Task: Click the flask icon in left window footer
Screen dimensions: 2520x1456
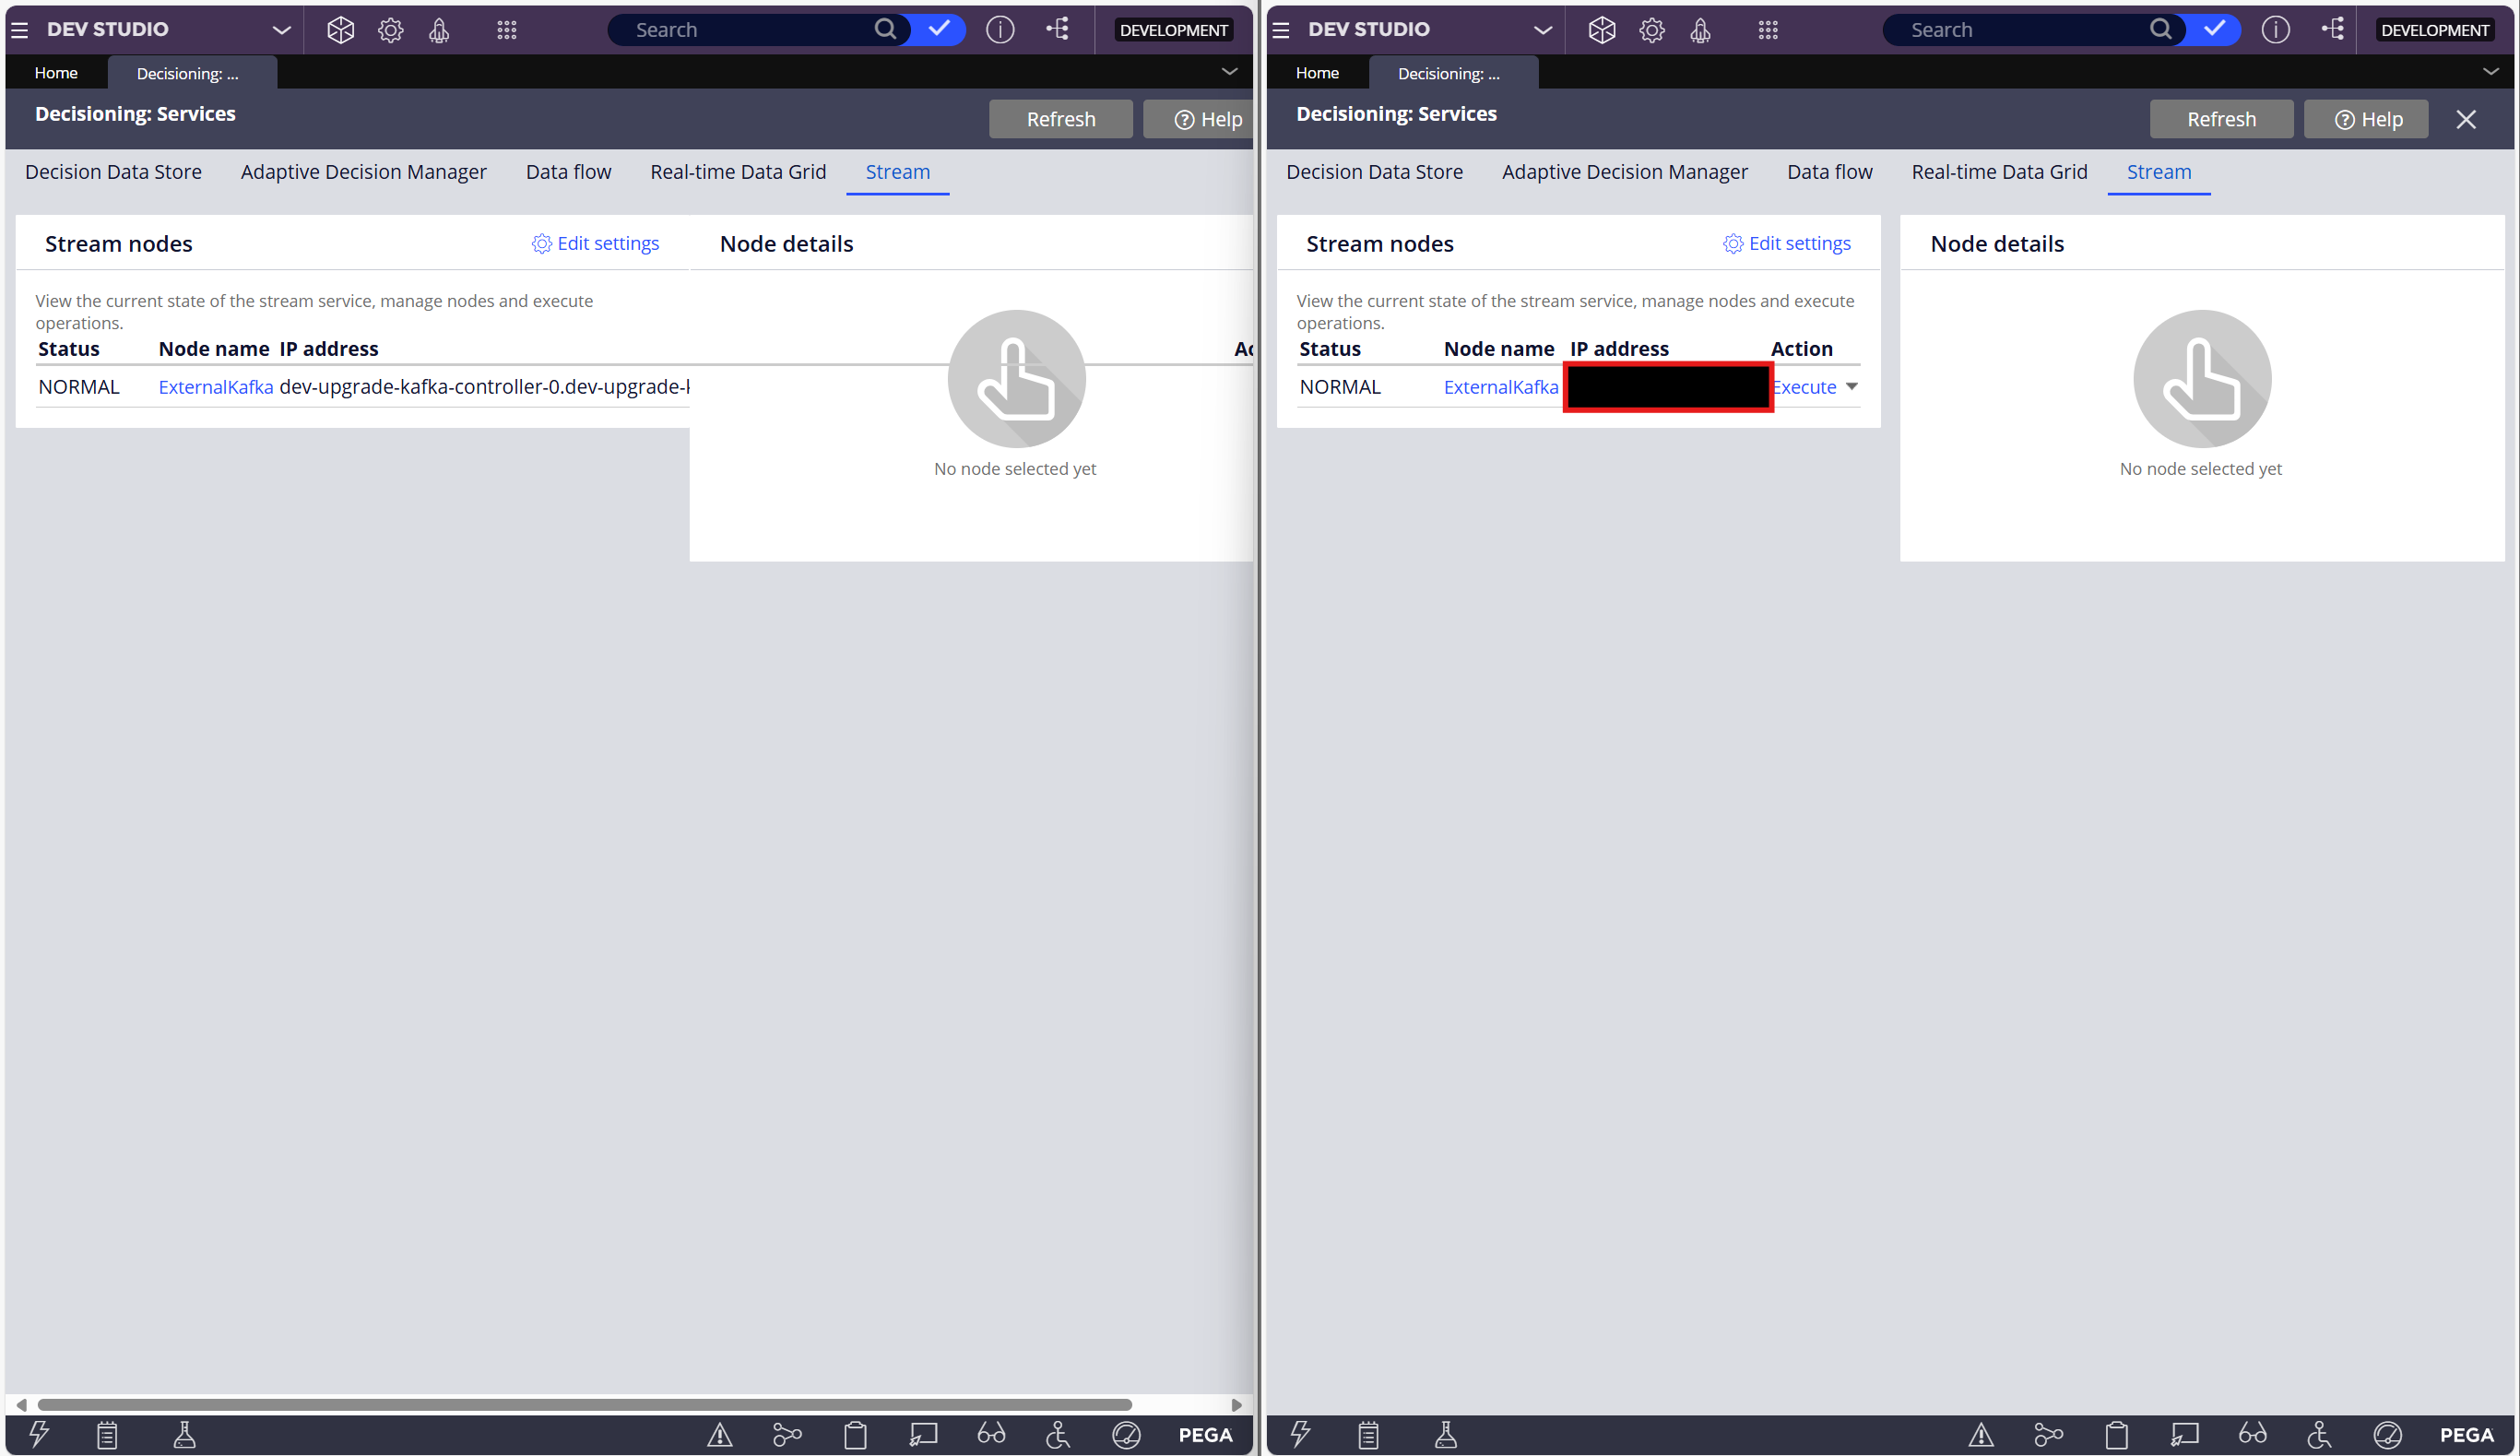Action: coord(185,1434)
